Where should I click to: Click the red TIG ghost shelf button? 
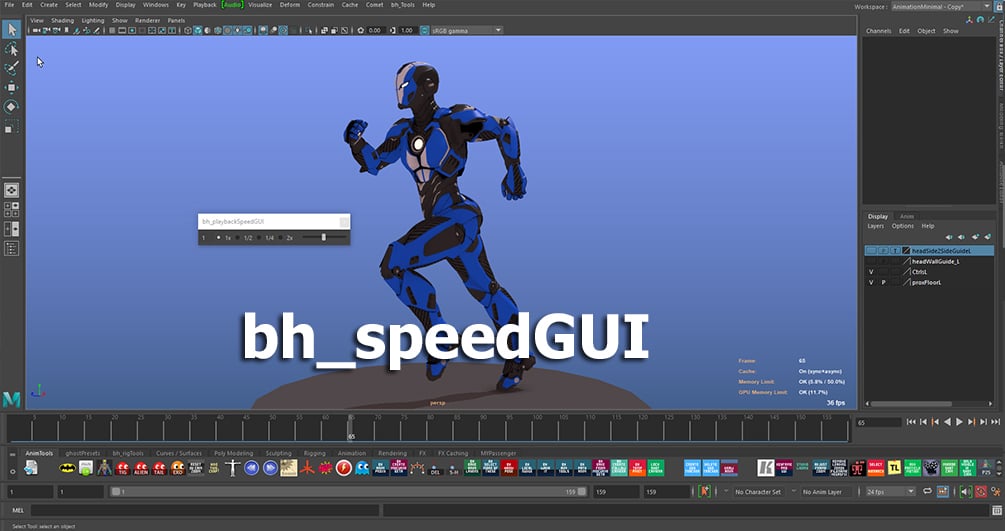[122, 468]
